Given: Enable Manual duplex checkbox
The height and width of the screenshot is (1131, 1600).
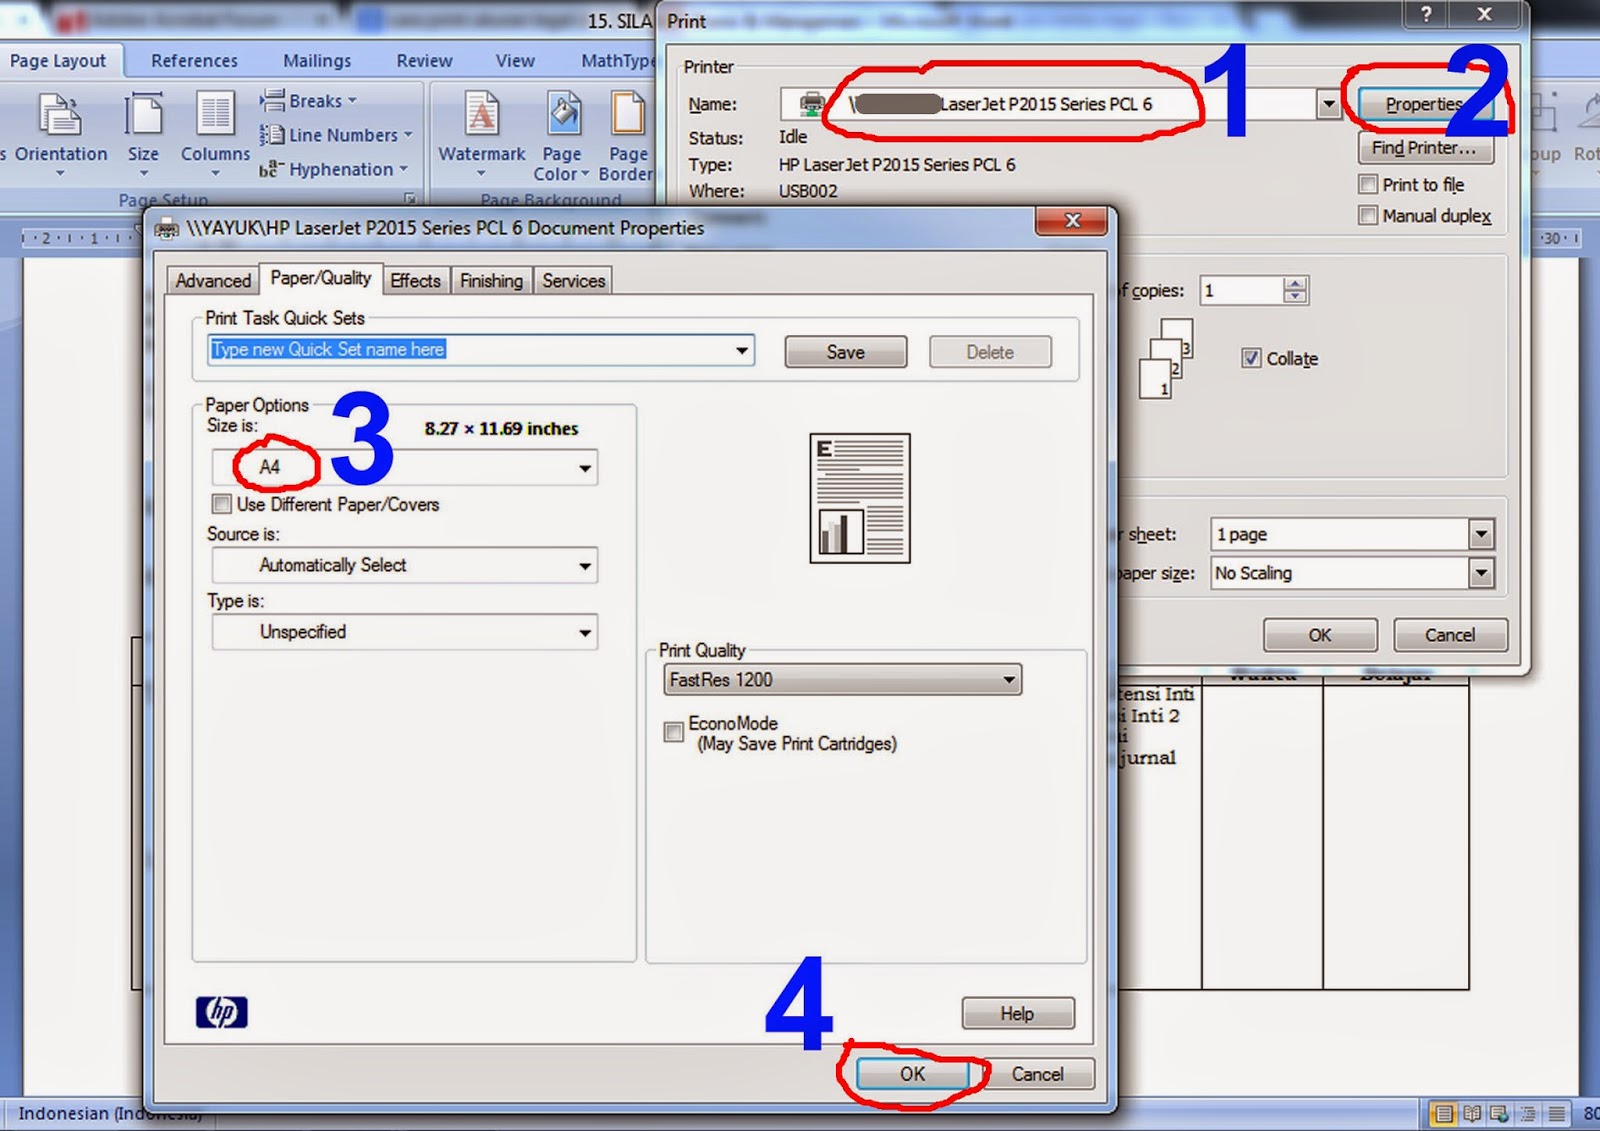Looking at the screenshot, I should [1368, 215].
